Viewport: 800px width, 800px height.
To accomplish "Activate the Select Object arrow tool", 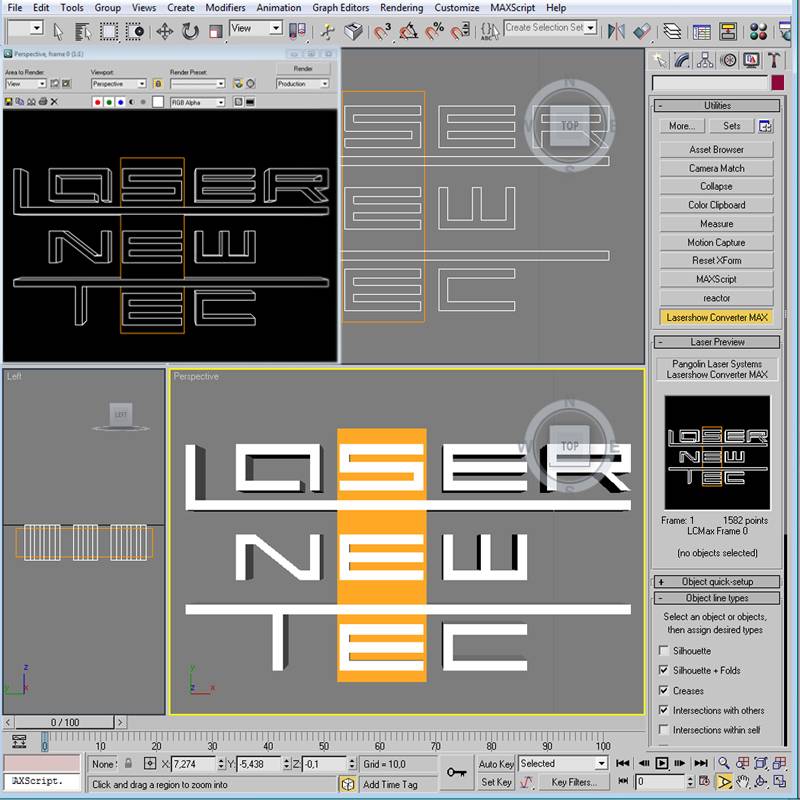I will (x=58, y=32).
